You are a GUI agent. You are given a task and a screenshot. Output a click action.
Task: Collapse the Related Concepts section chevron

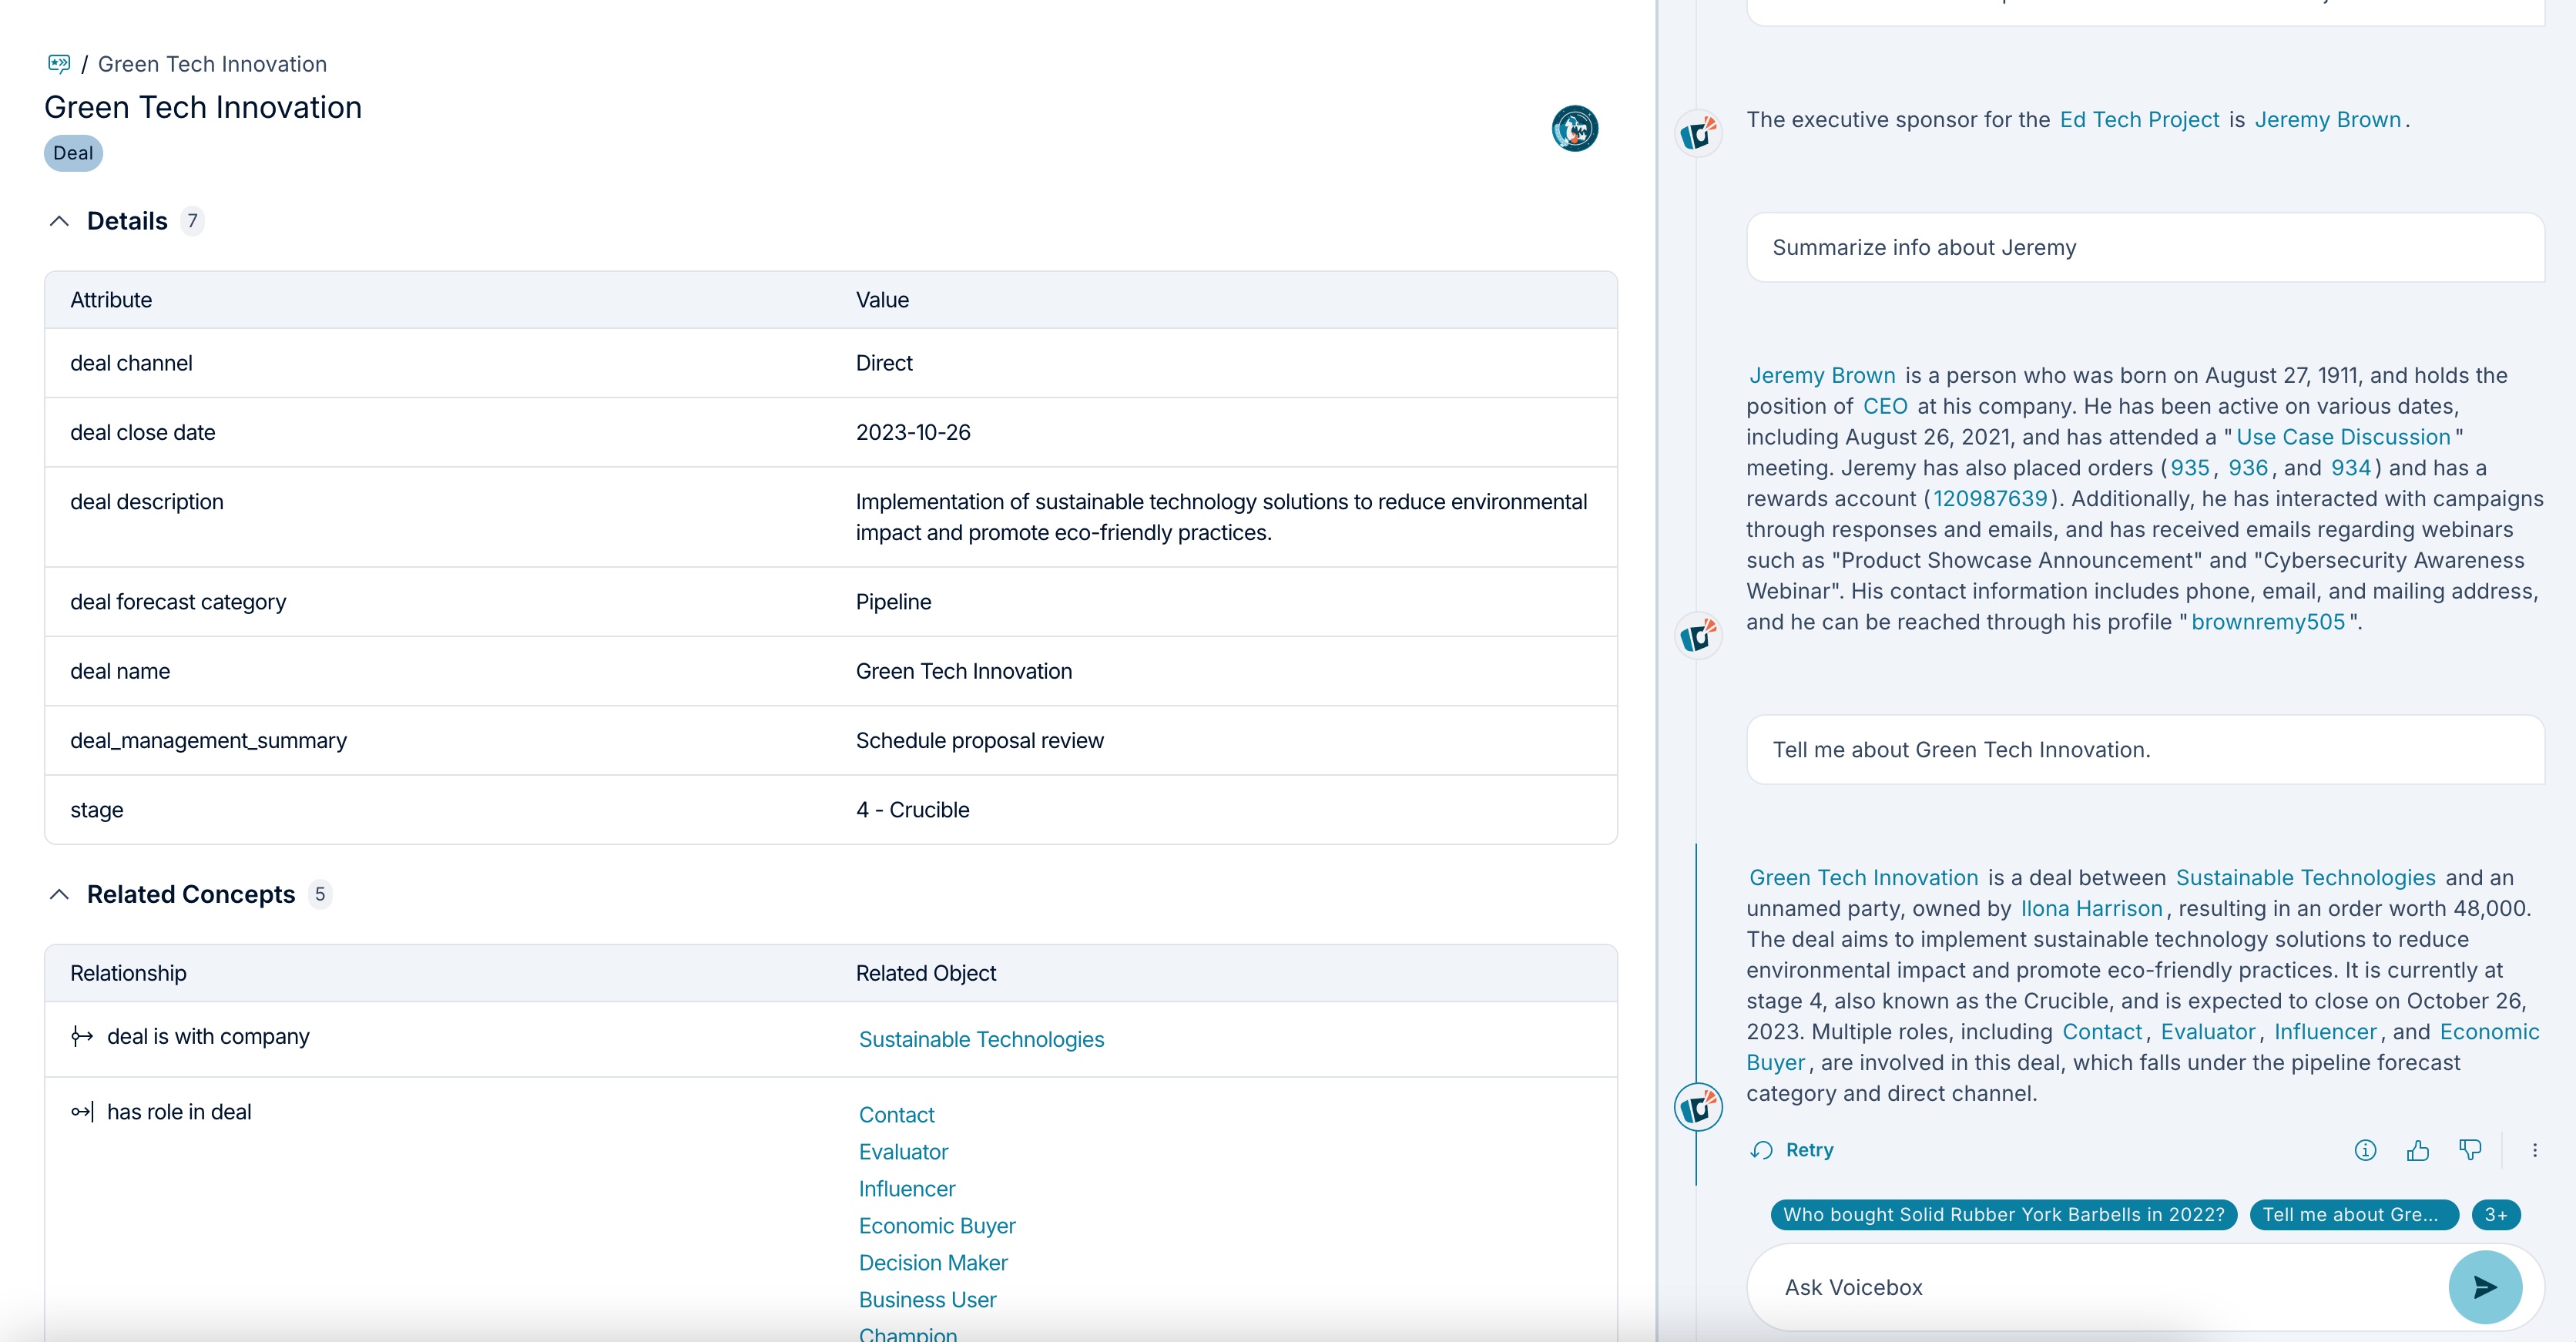[x=59, y=894]
